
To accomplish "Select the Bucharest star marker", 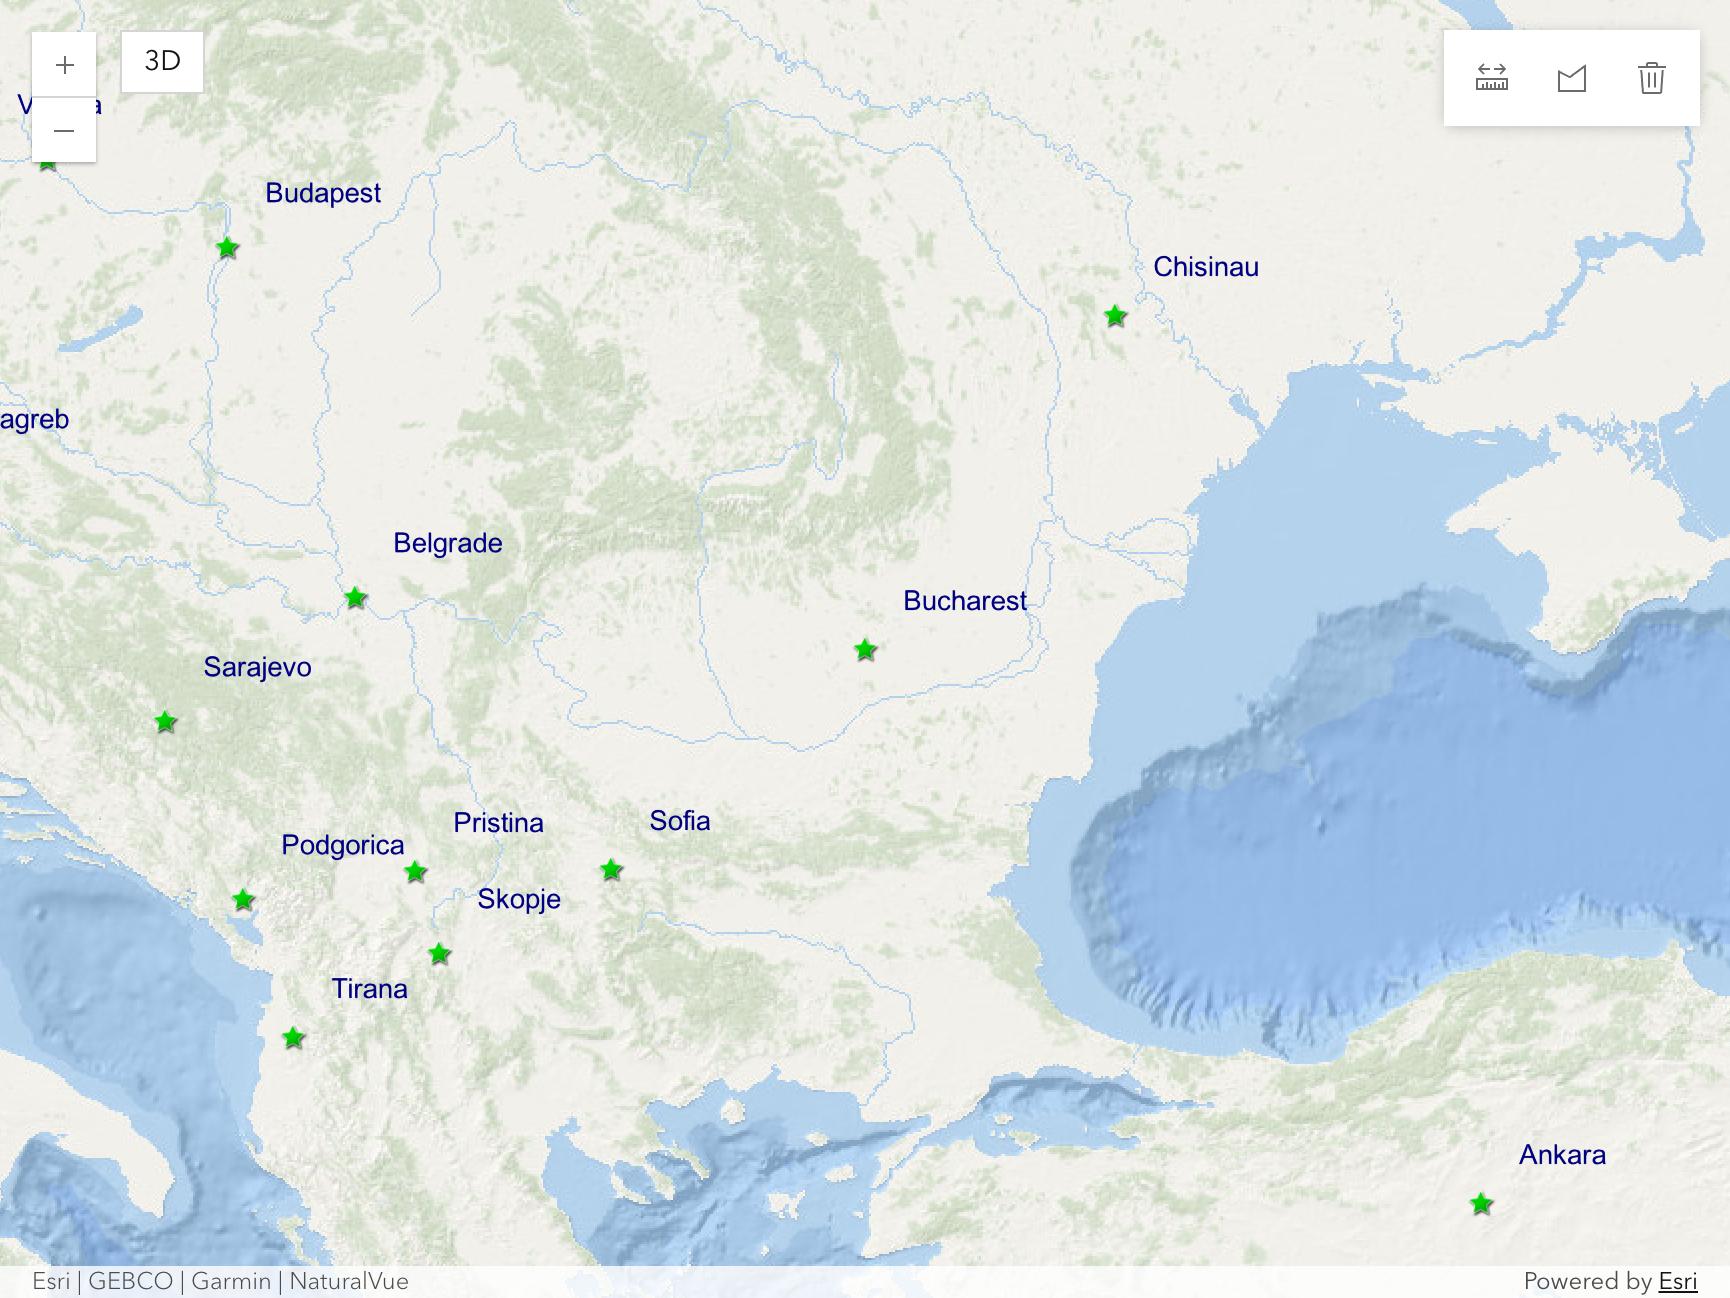I will (x=866, y=650).
